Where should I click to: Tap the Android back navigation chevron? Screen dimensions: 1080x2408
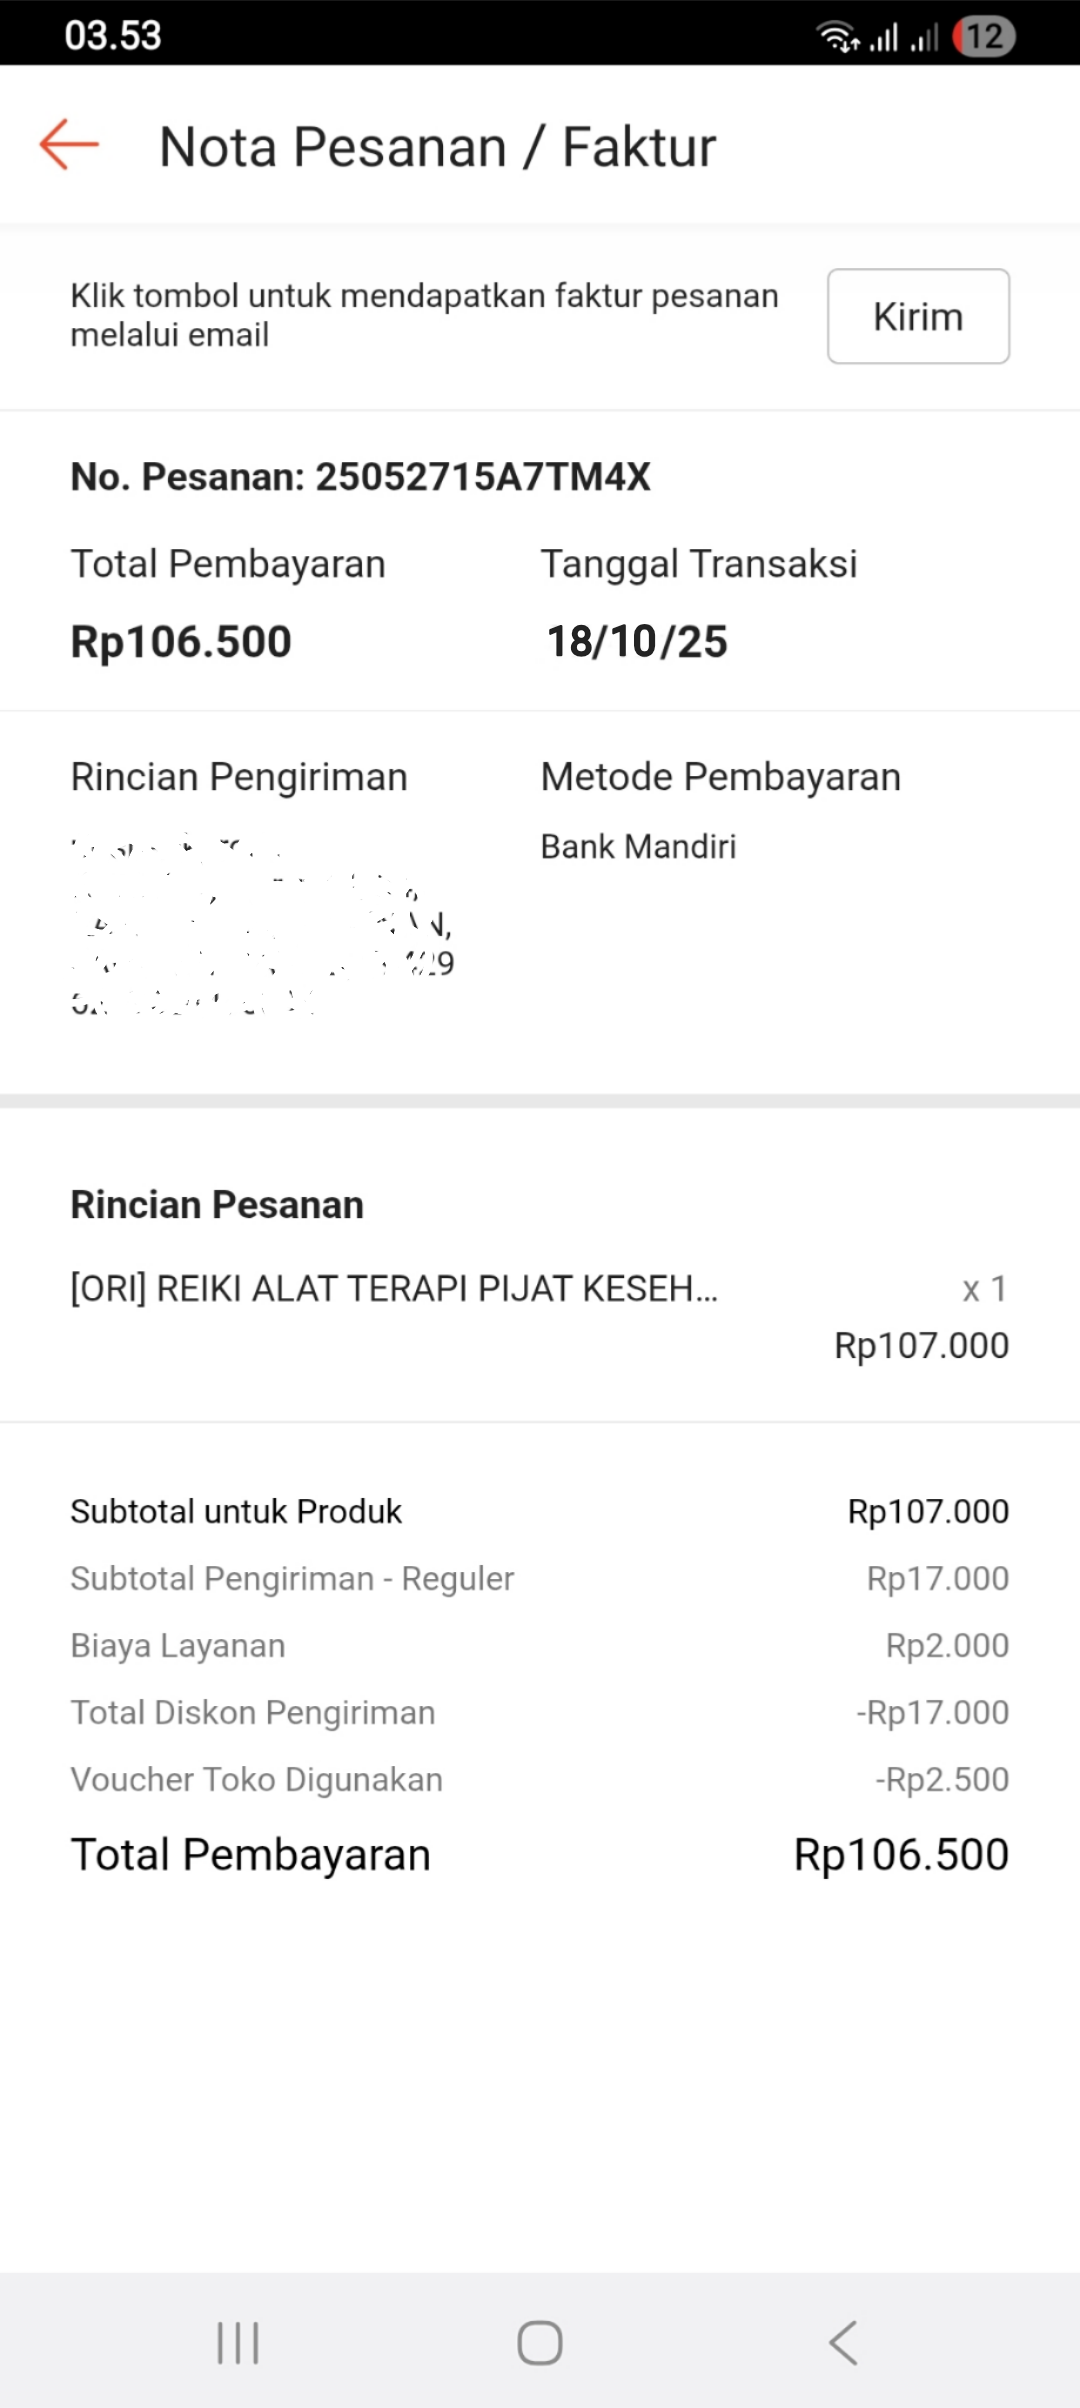click(x=843, y=2342)
